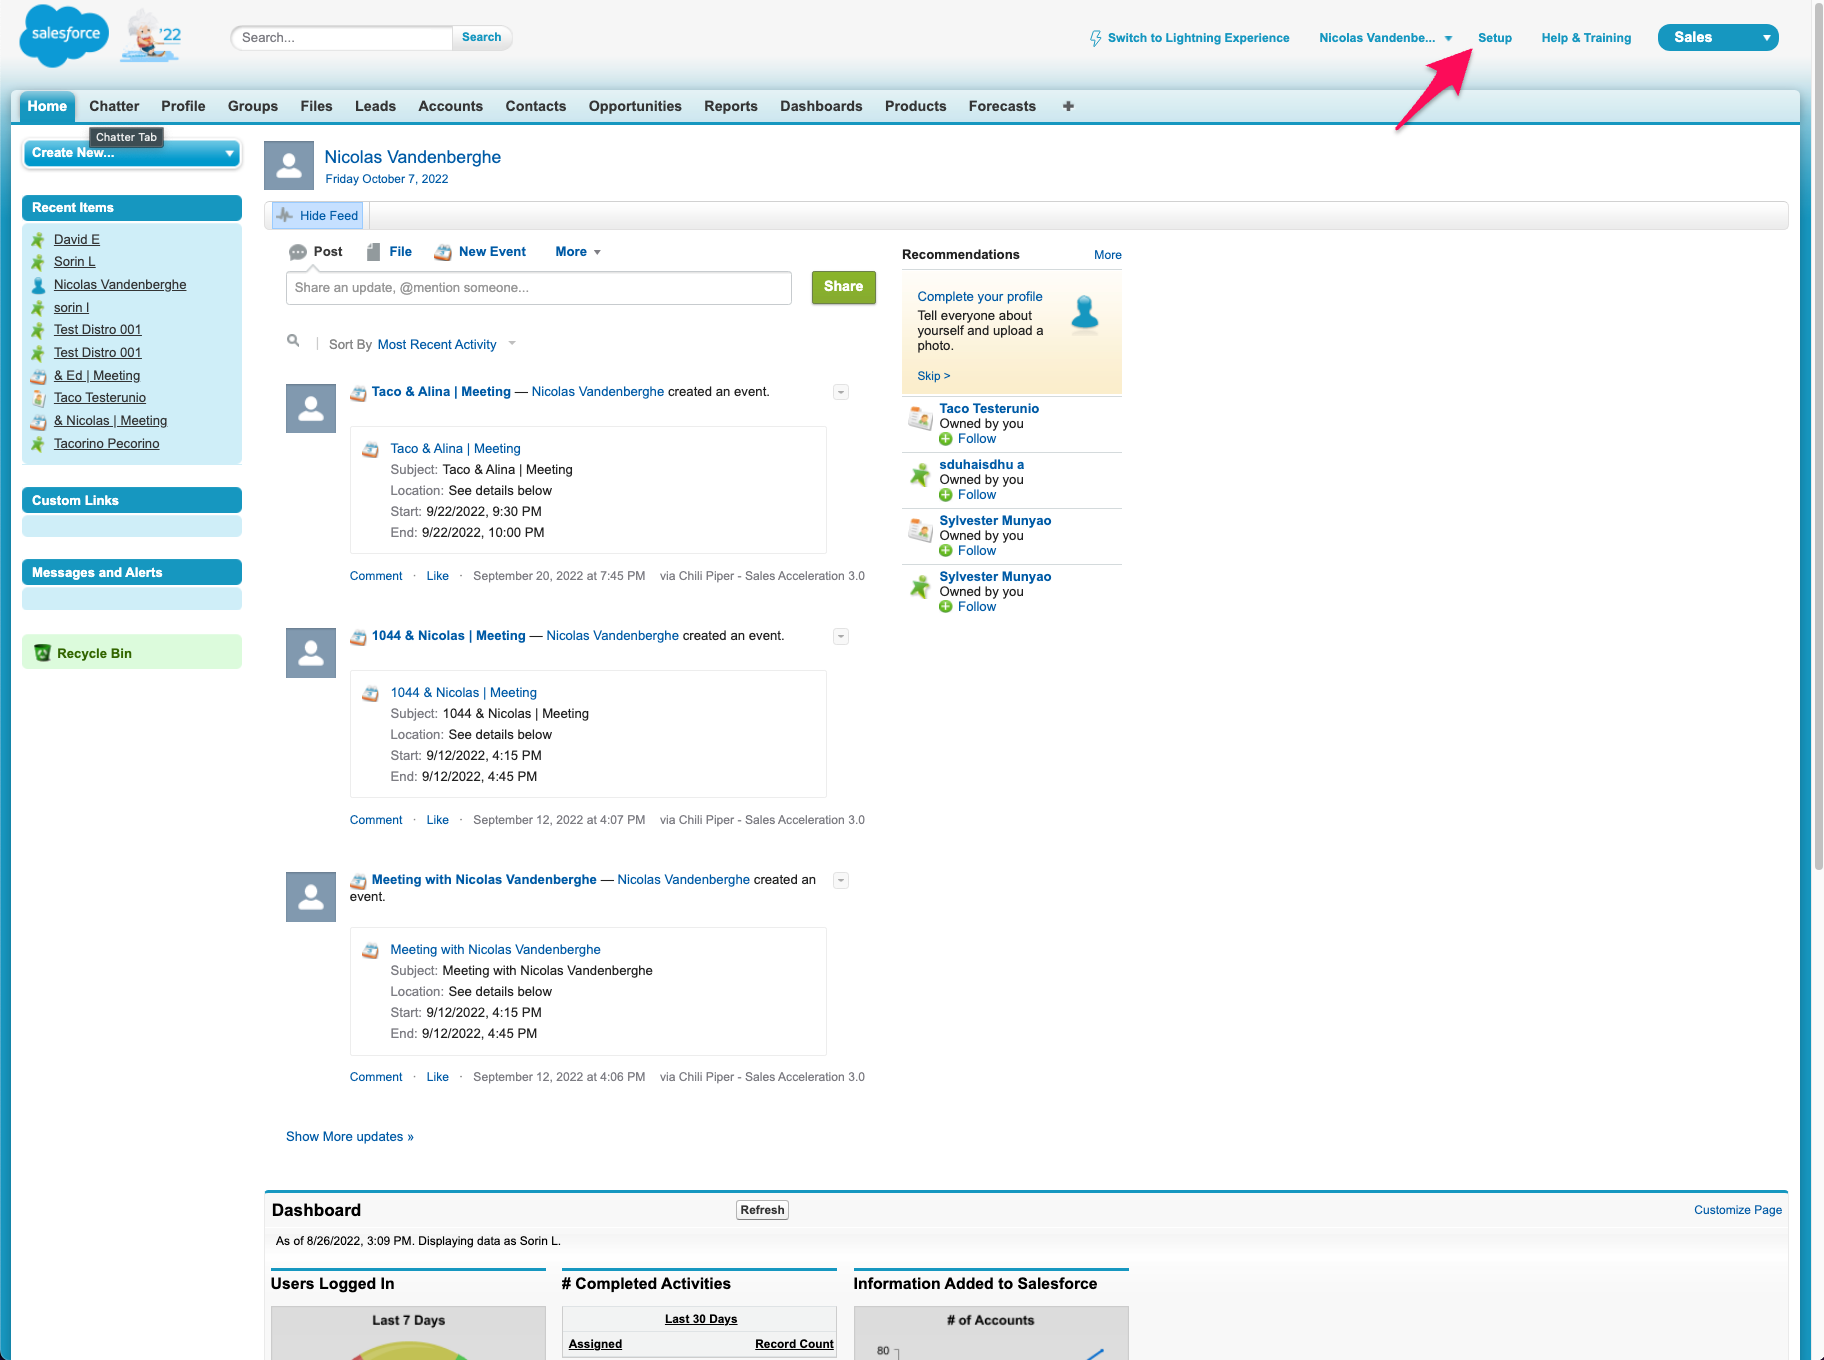This screenshot has height=1360, width=1824.
Task: Open the Customize Page link
Action: pyautogui.click(x=1737, y=1210)
